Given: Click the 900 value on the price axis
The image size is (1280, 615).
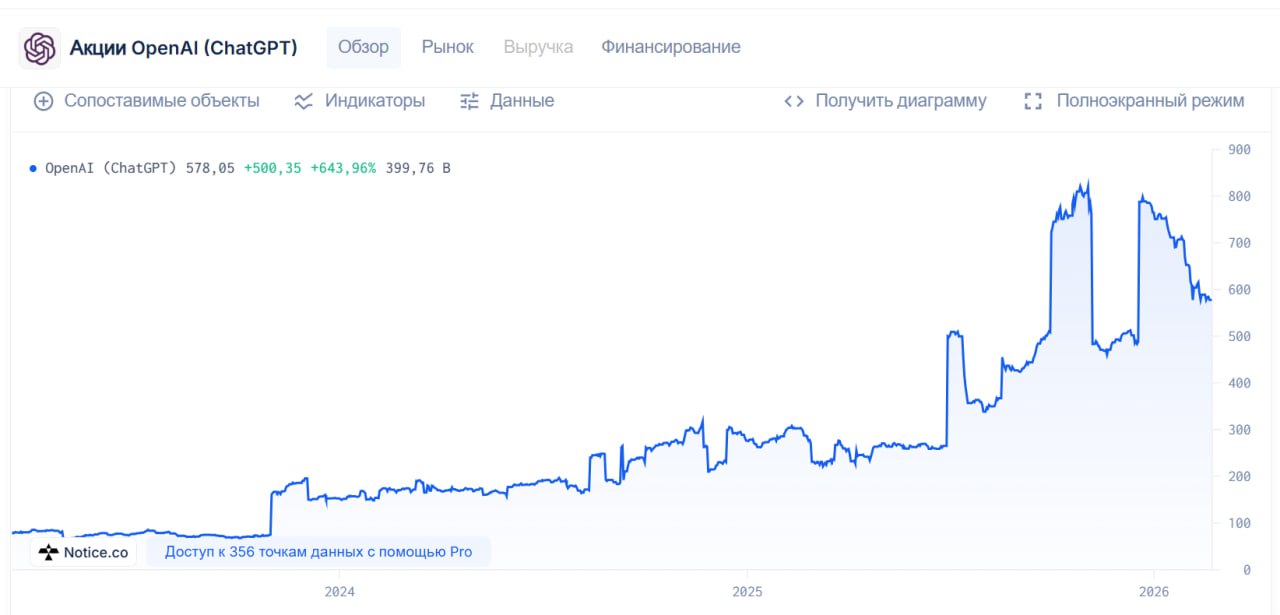Looking at the screenshot, I should 1239,150.
